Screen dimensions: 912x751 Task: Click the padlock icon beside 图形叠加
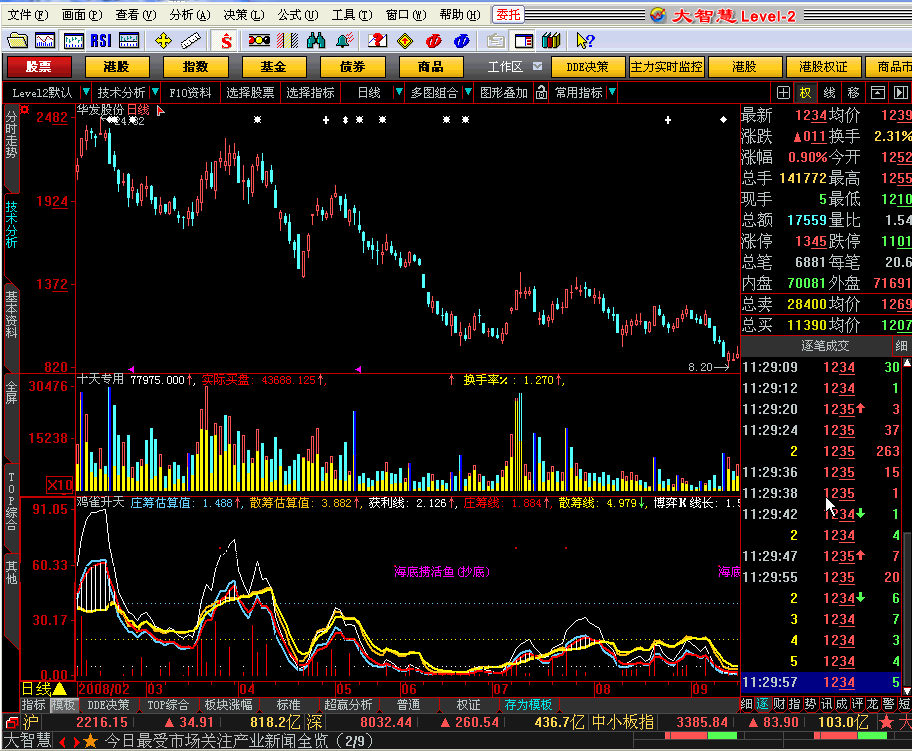542,92
